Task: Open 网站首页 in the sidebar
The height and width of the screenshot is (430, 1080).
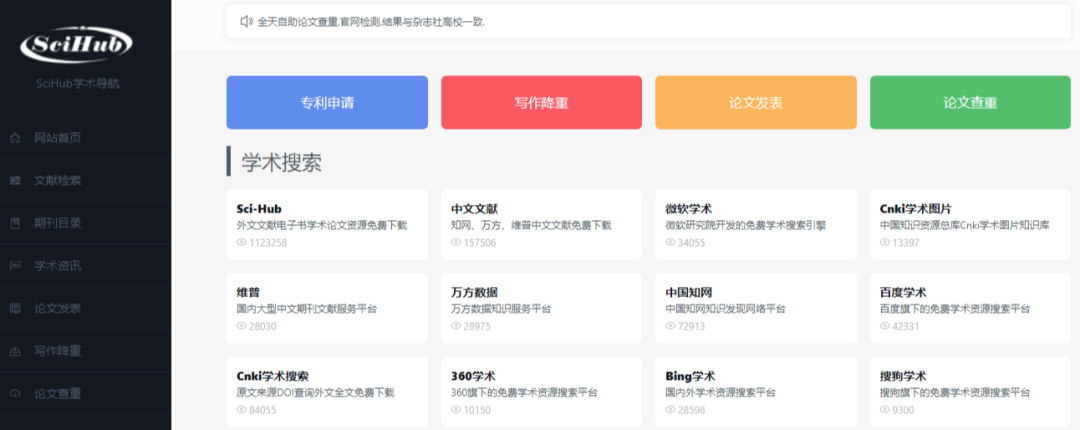Action: 85,139
